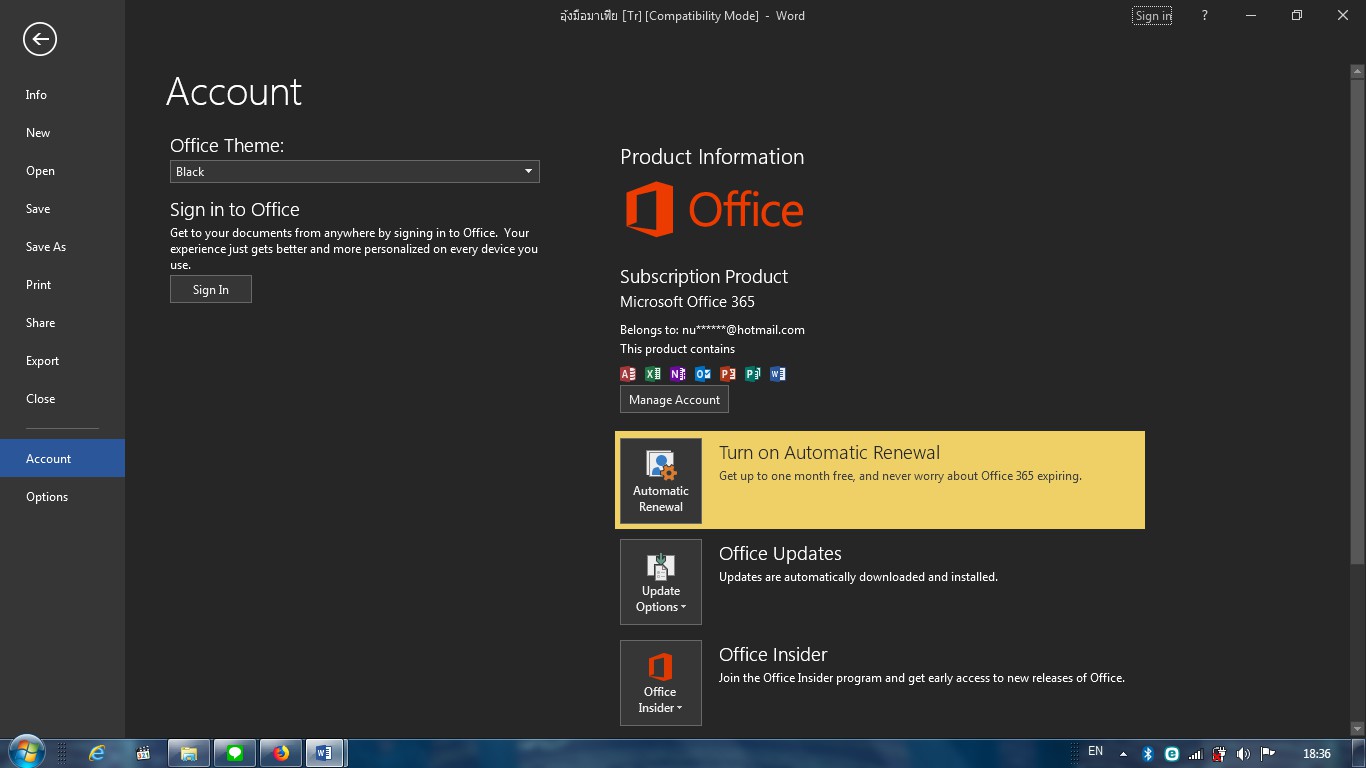Open the ESET tray icon
The height and width of the screenshot is (768, 1366).
[1171, 754]
